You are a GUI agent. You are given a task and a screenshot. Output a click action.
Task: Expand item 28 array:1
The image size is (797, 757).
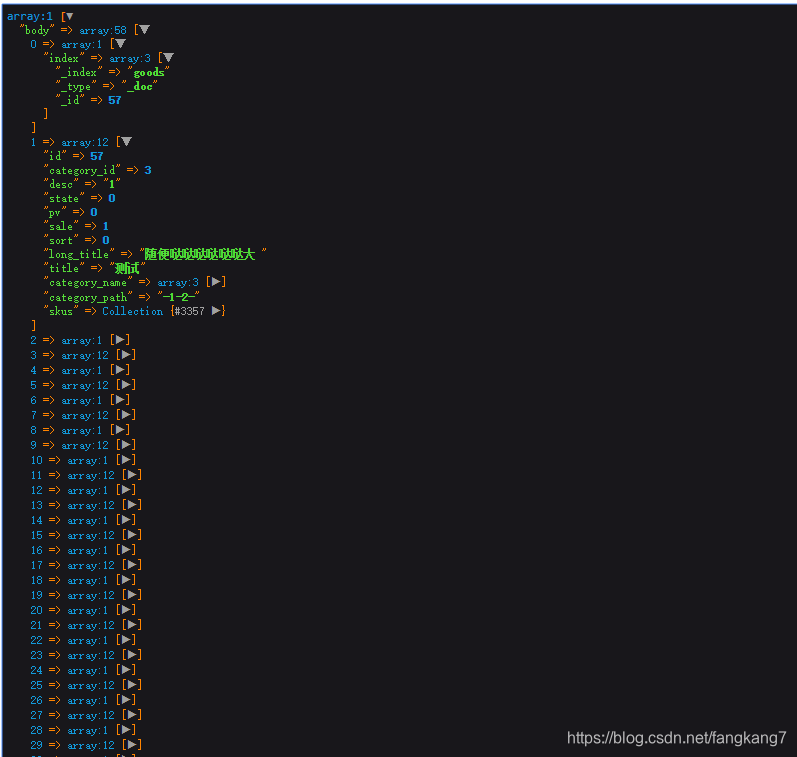pos(127,730)
